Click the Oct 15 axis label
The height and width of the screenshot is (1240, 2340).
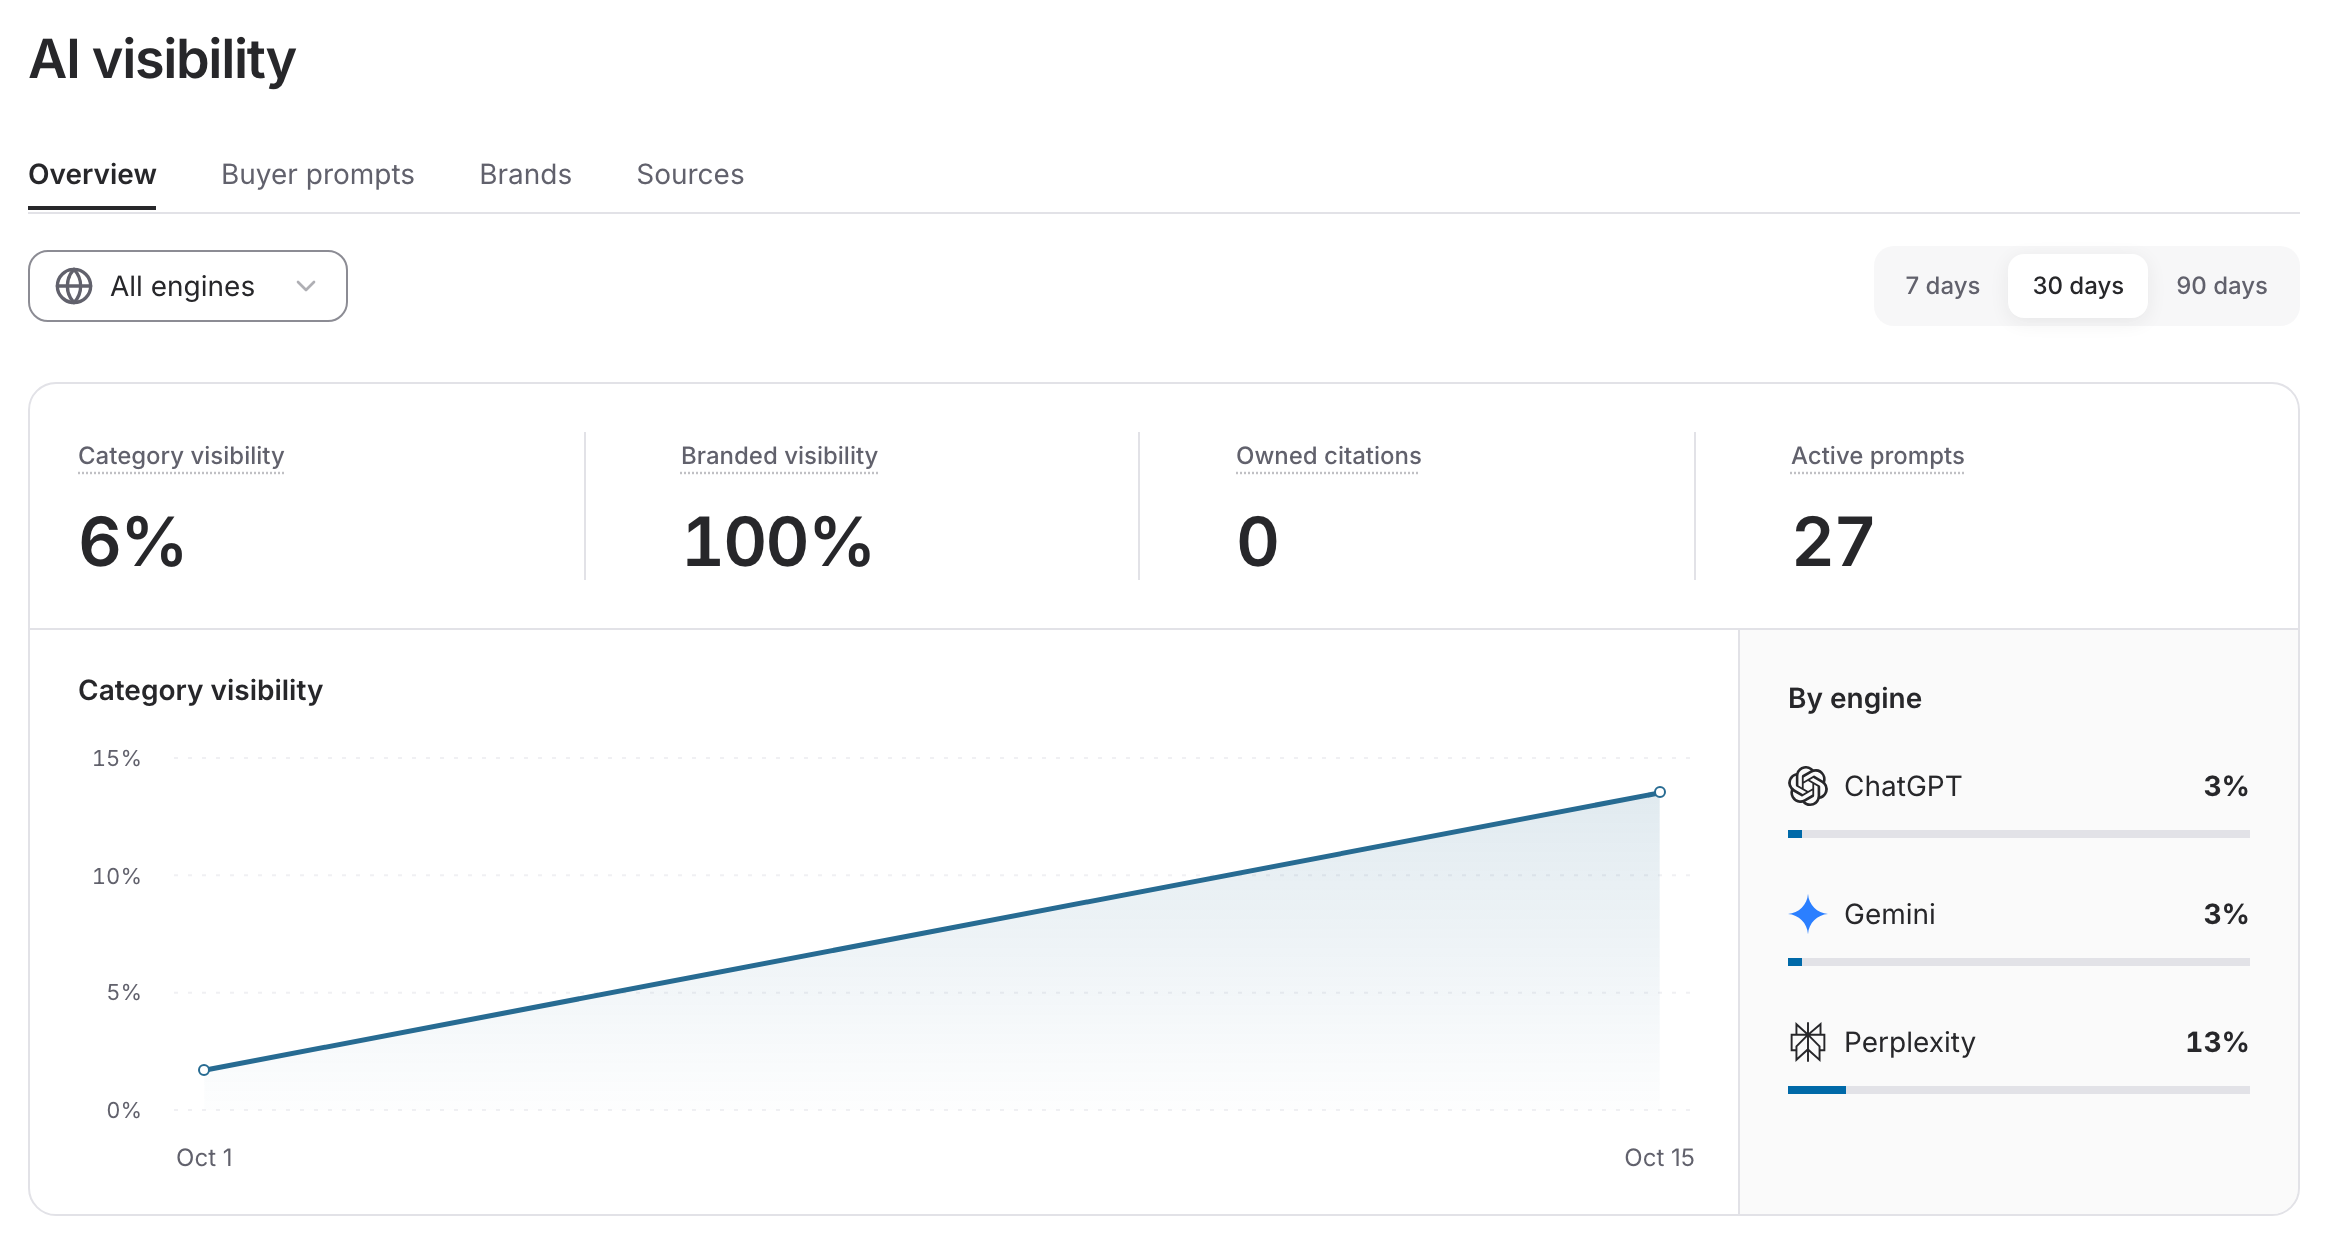point(1659,1157)
